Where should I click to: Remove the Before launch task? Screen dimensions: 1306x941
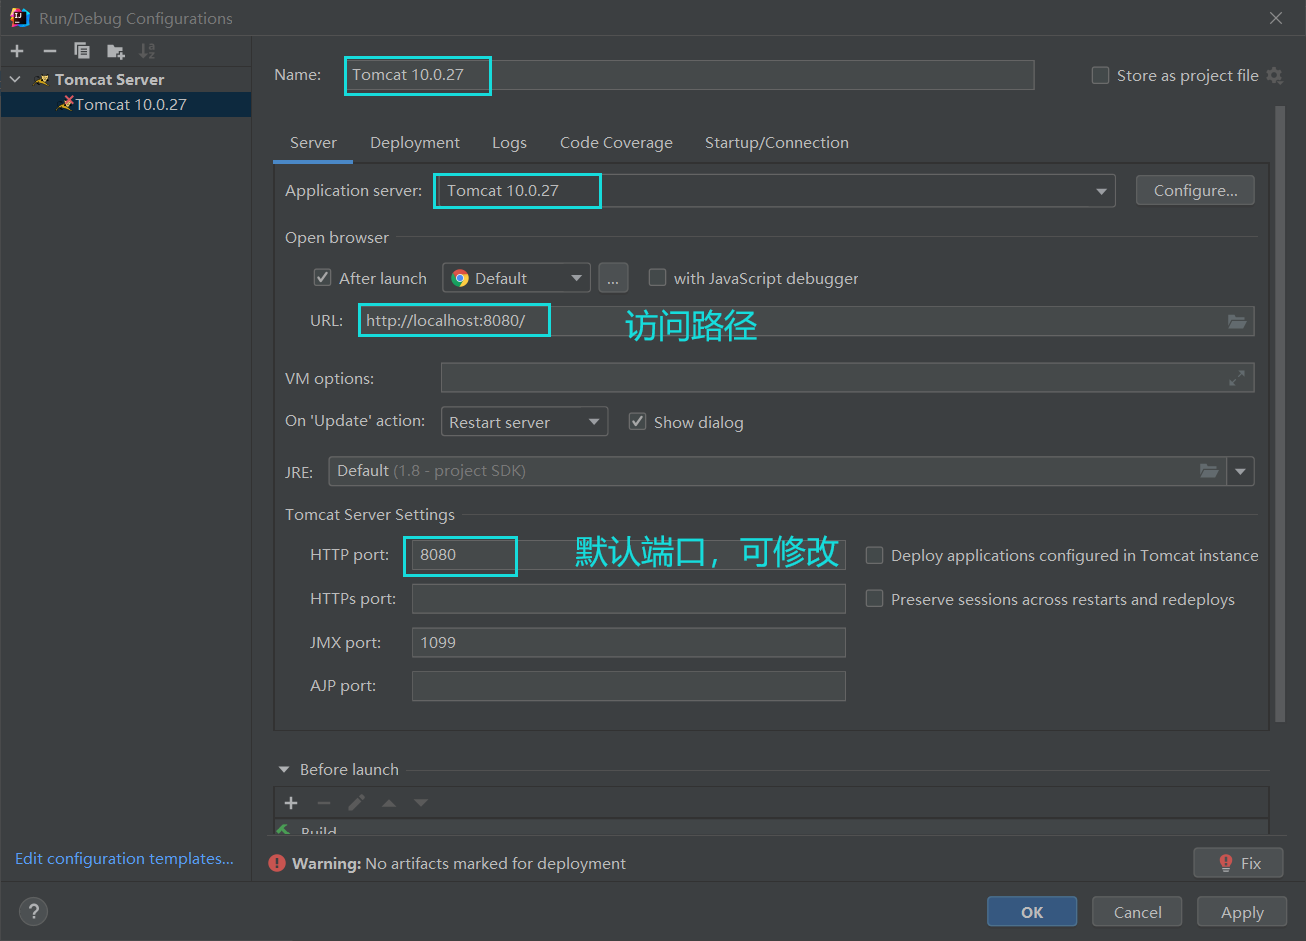tap(323, 803)
